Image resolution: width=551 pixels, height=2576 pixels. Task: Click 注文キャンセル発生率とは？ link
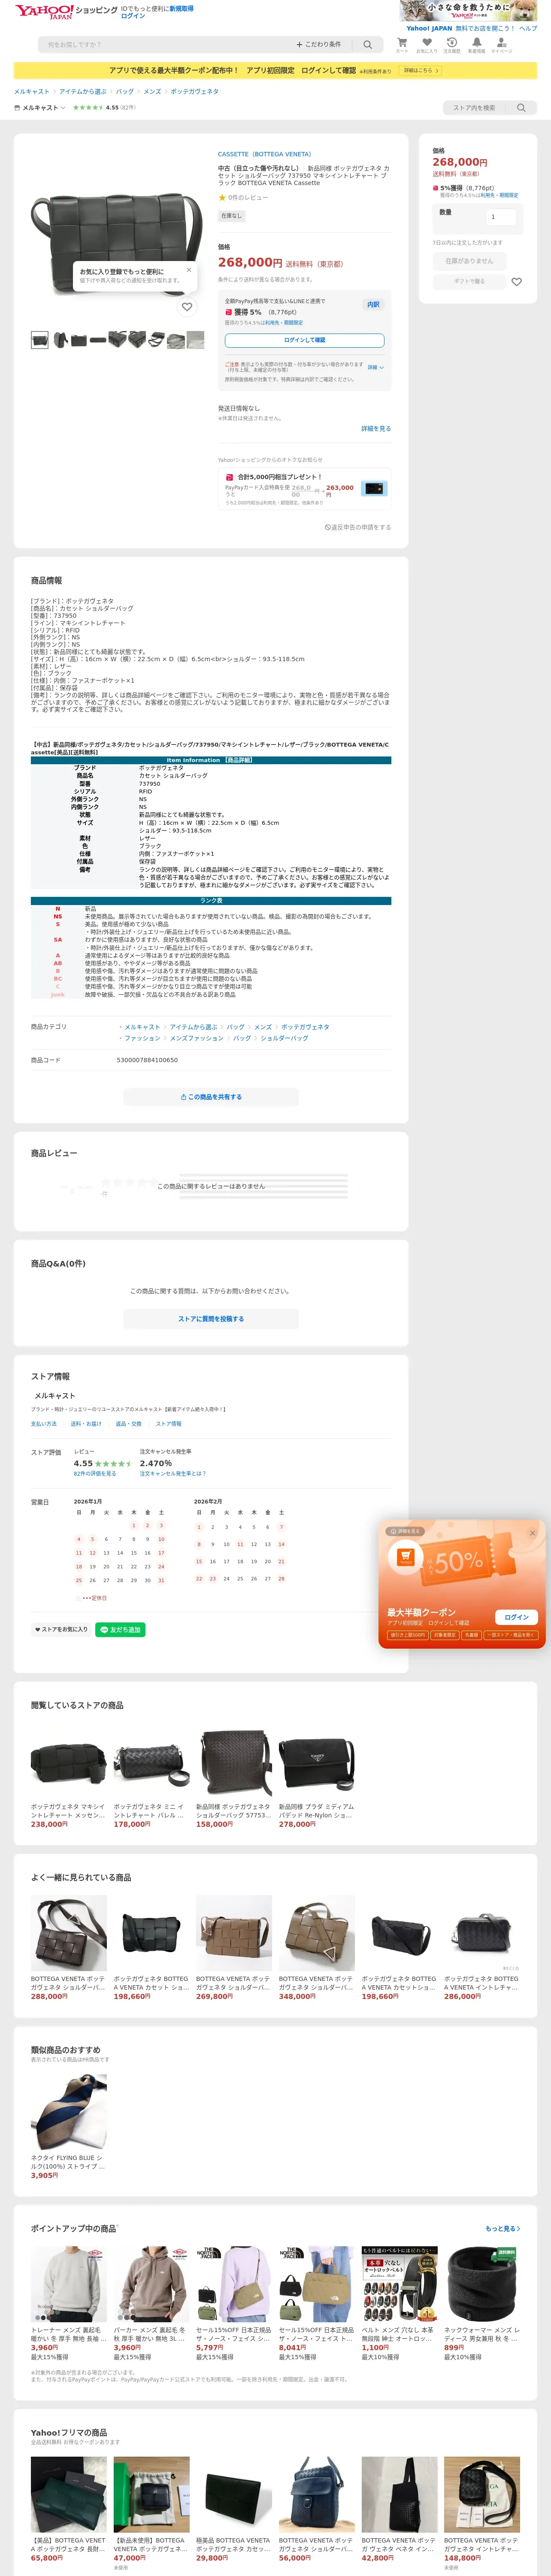[173, 1473]
